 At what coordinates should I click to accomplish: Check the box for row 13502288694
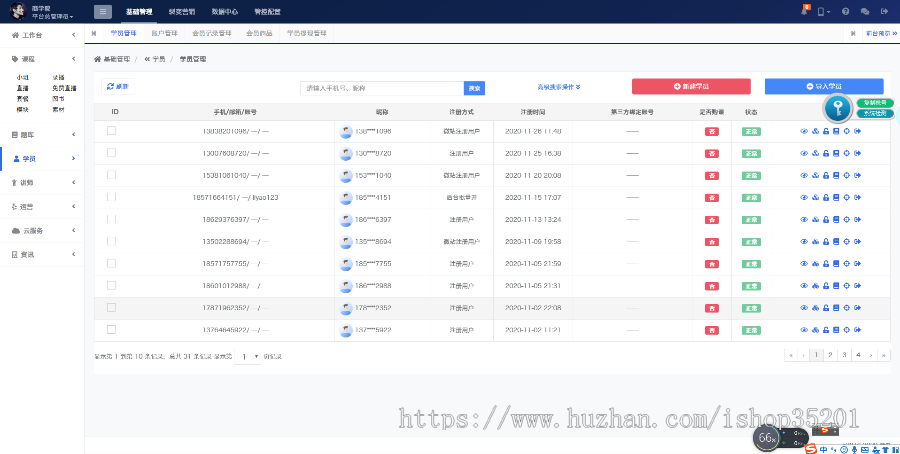(111, 241)
